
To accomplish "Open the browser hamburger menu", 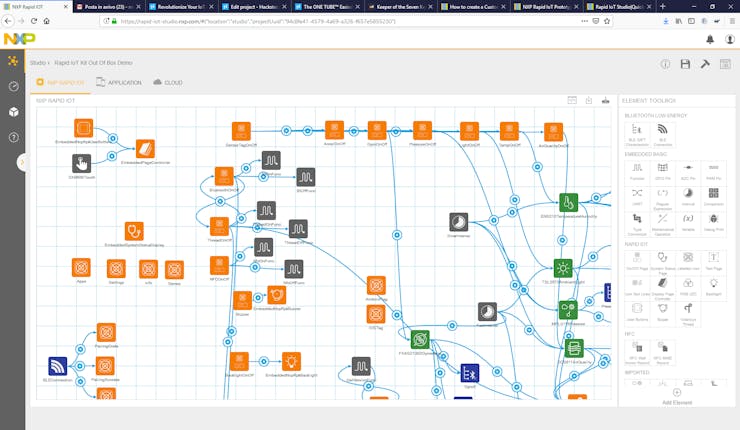I will (x=732, y=21).
